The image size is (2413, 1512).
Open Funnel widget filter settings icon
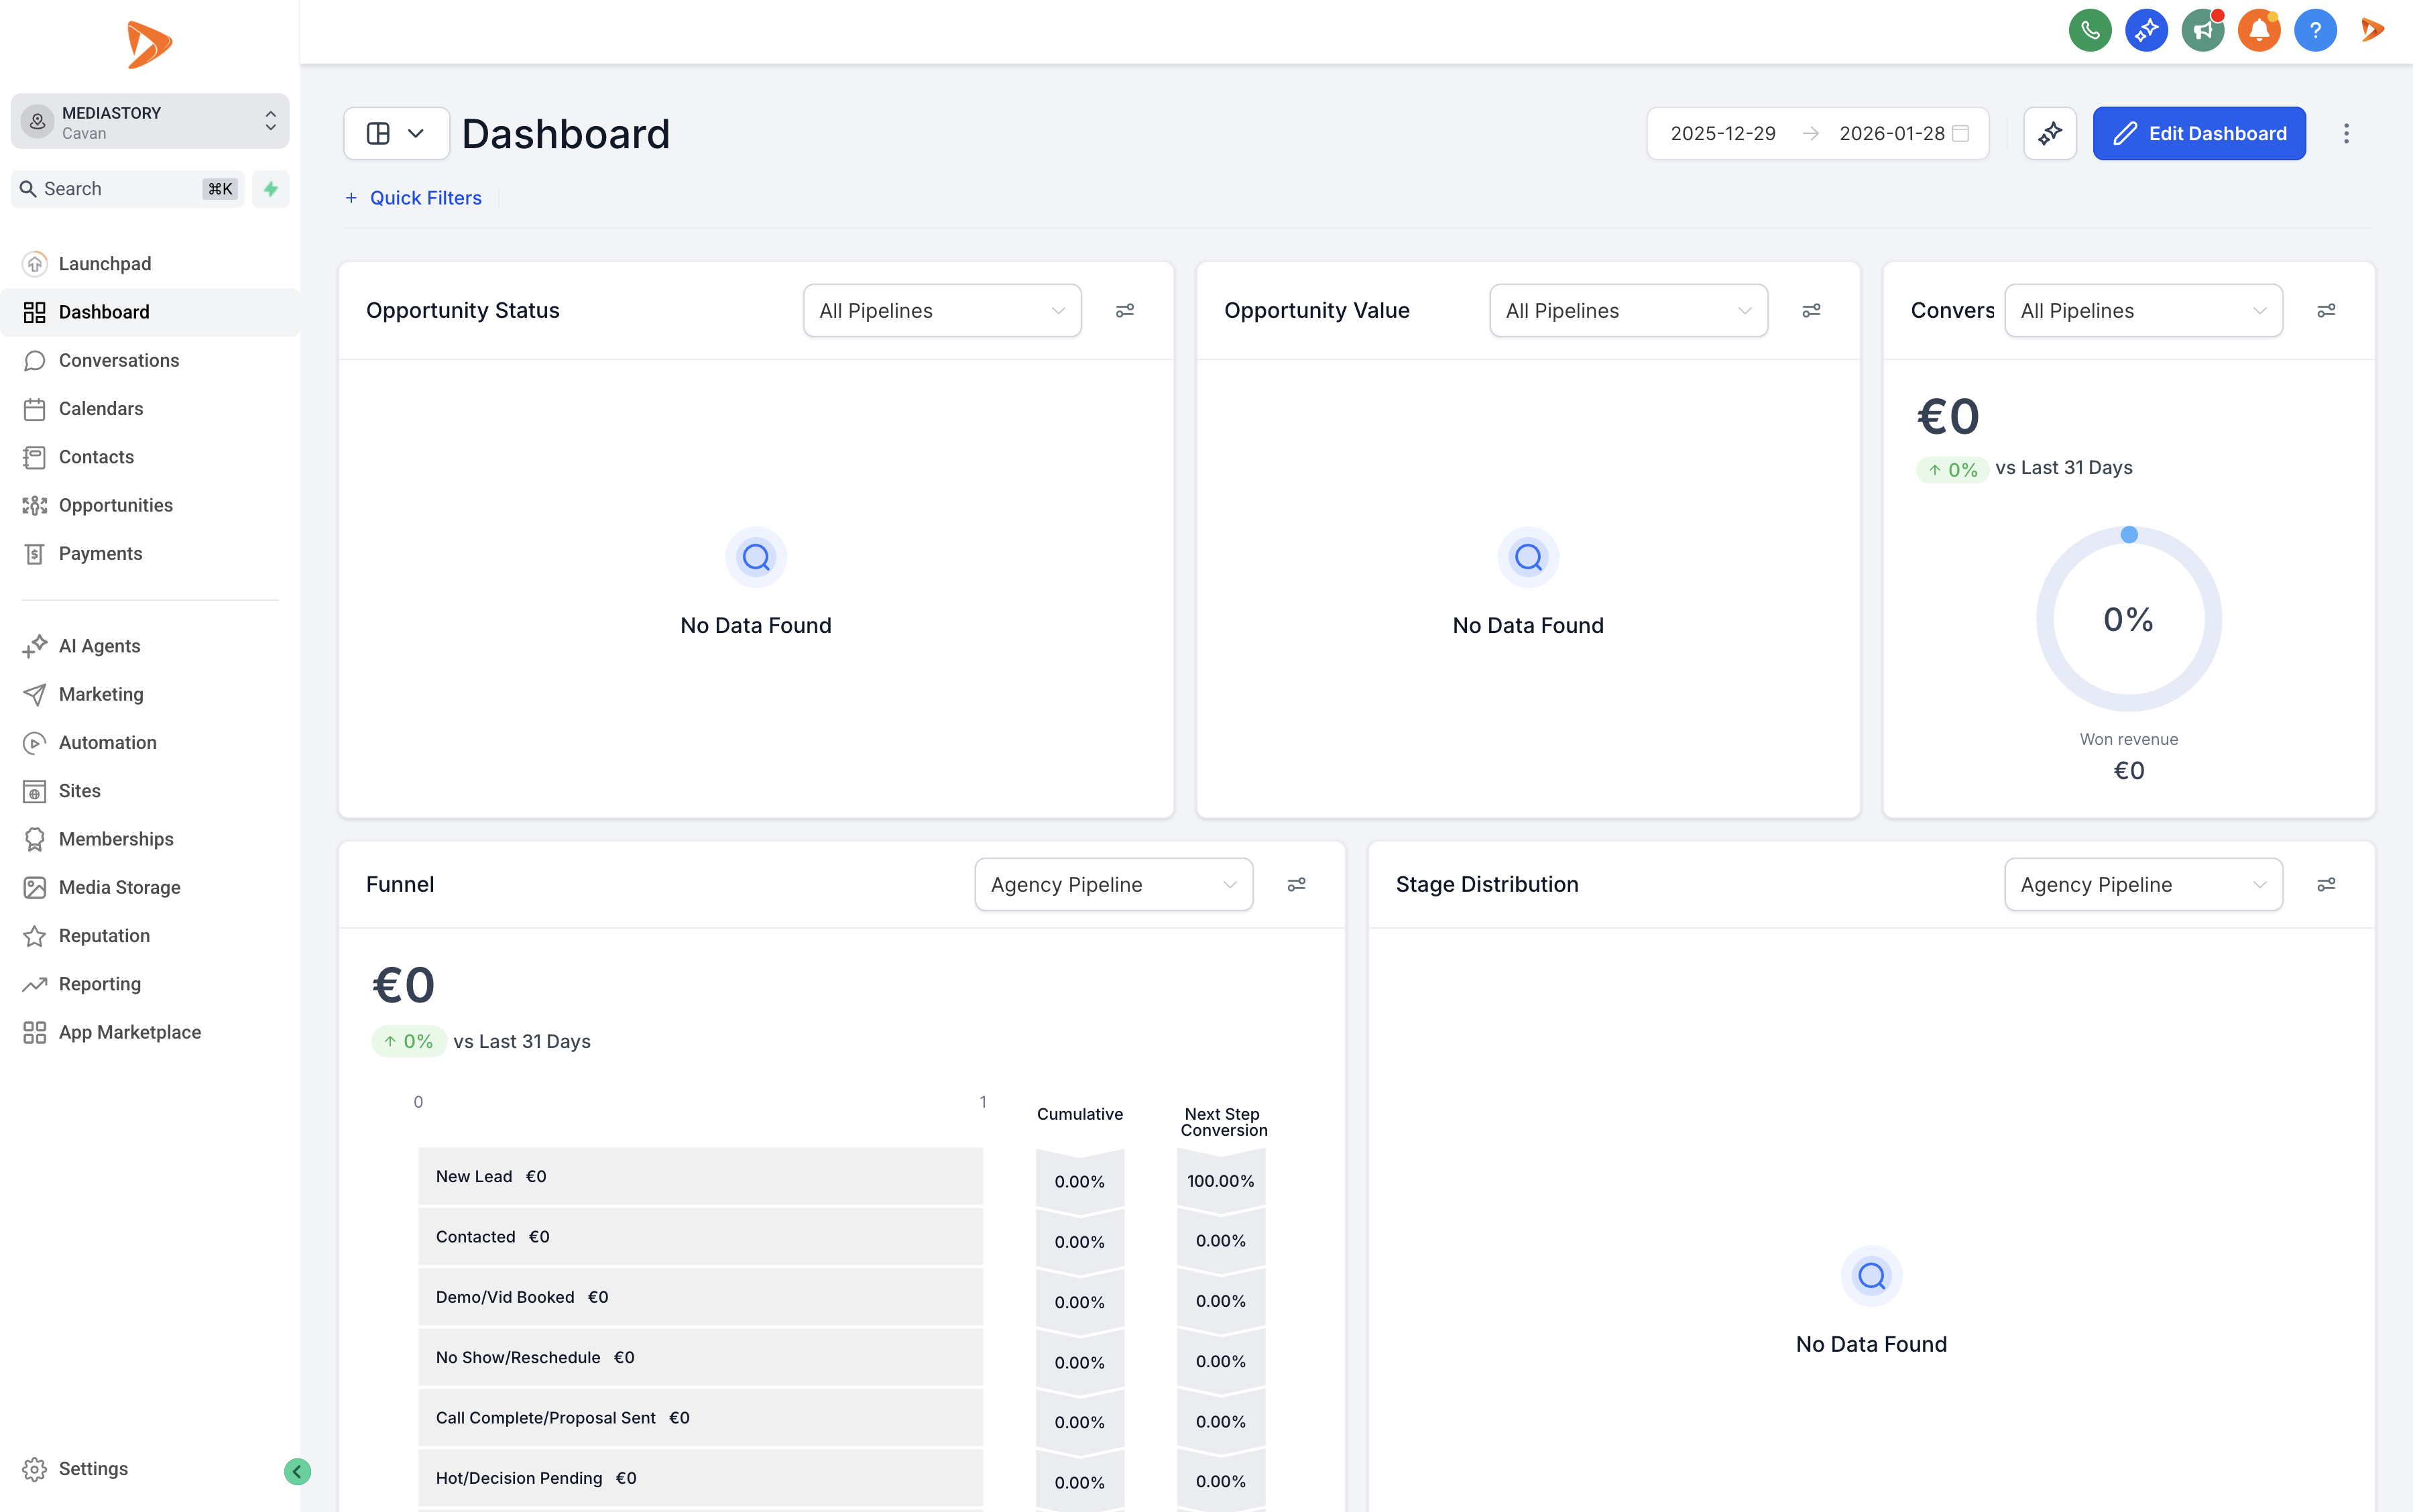[1296, 884]
